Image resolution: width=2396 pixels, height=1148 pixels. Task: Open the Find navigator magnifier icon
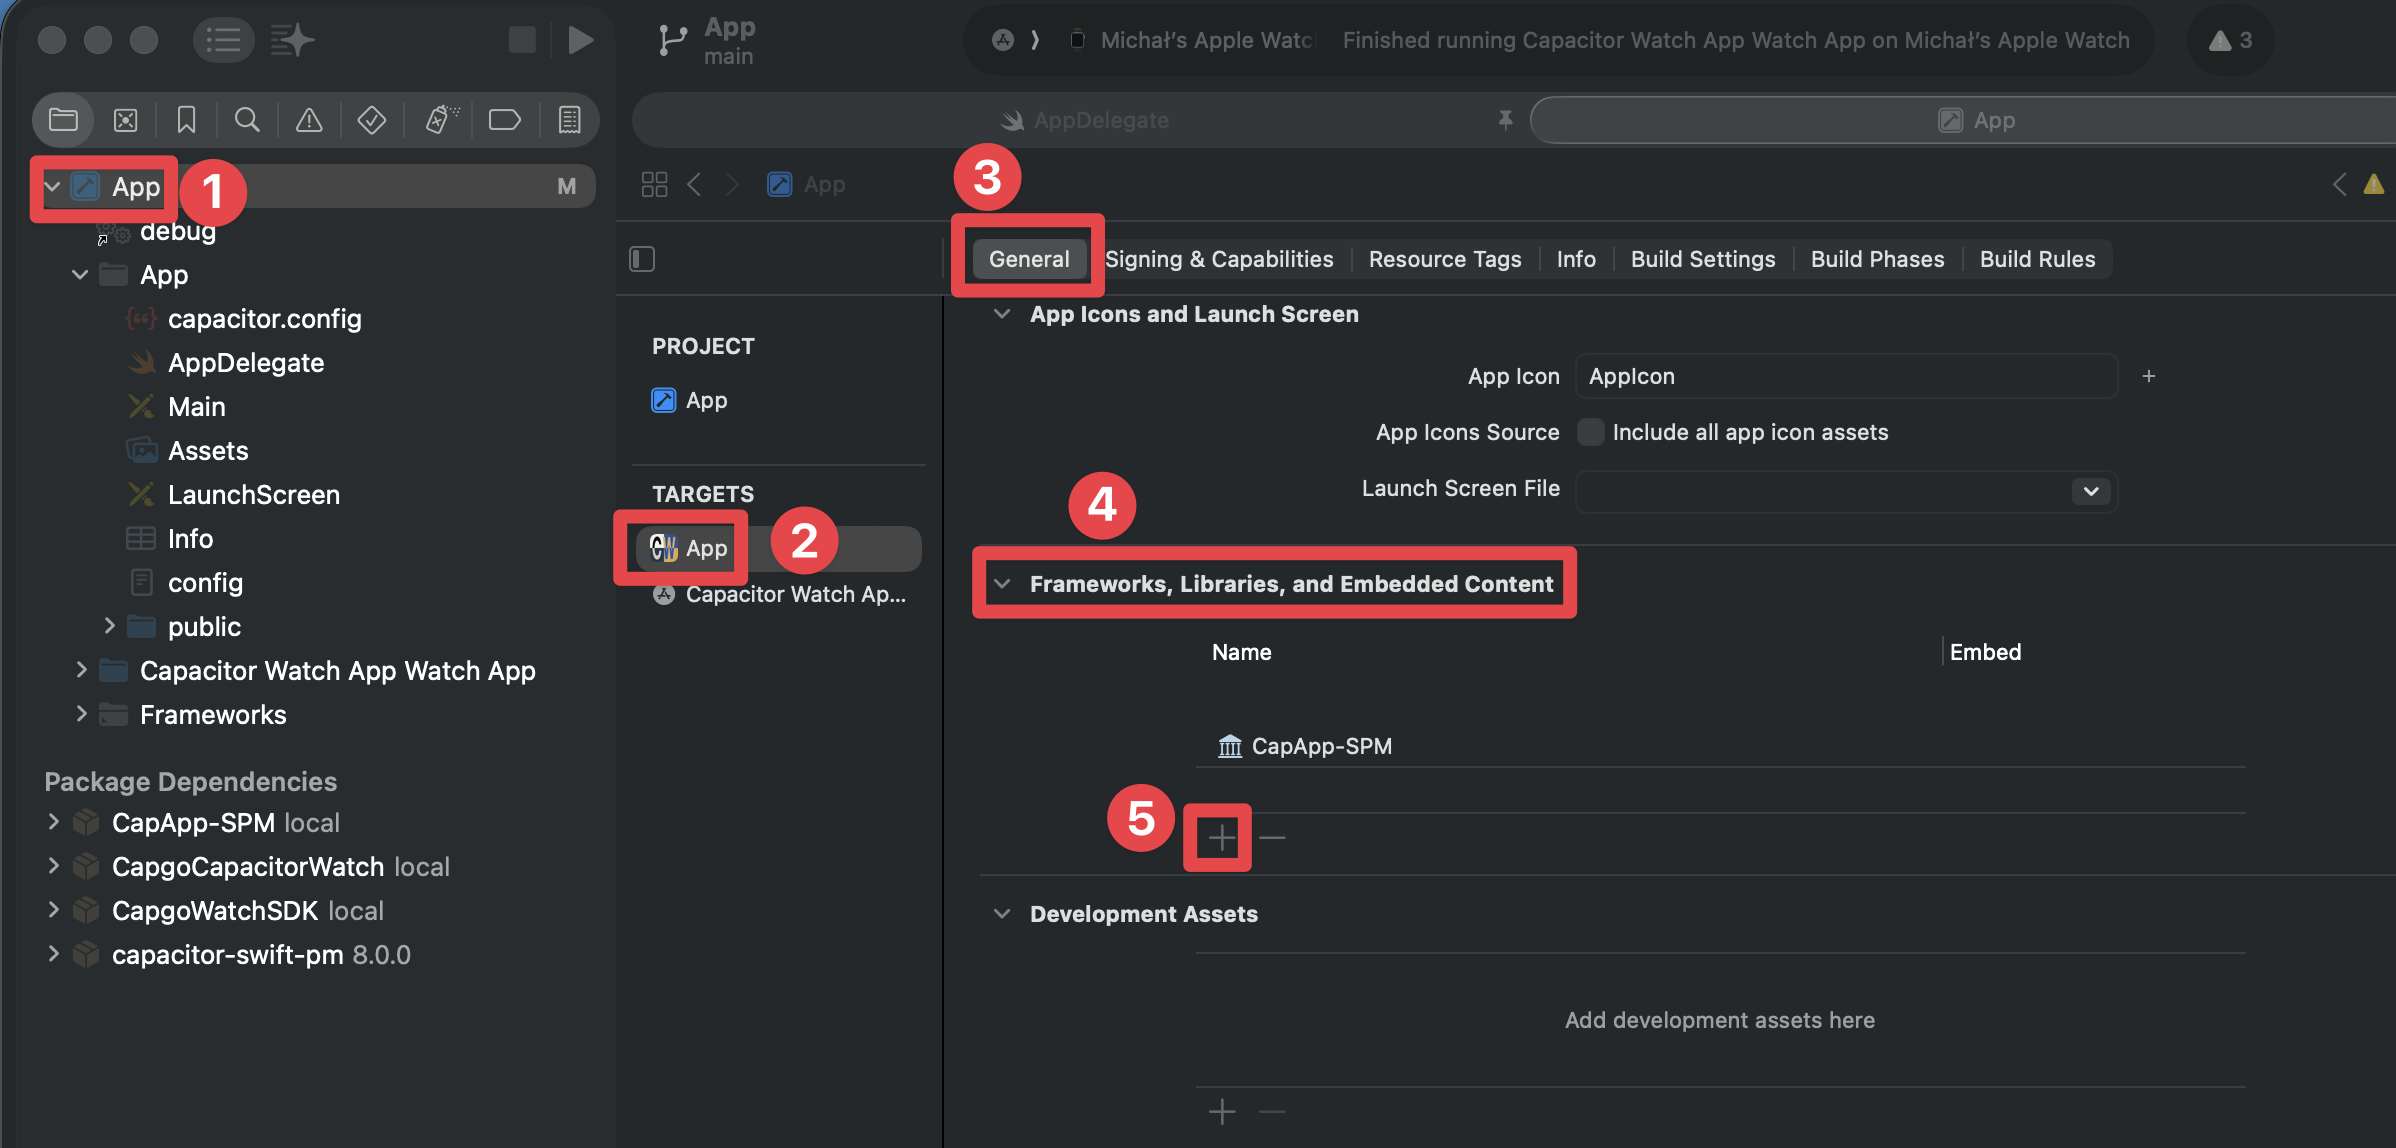(247, 120)
